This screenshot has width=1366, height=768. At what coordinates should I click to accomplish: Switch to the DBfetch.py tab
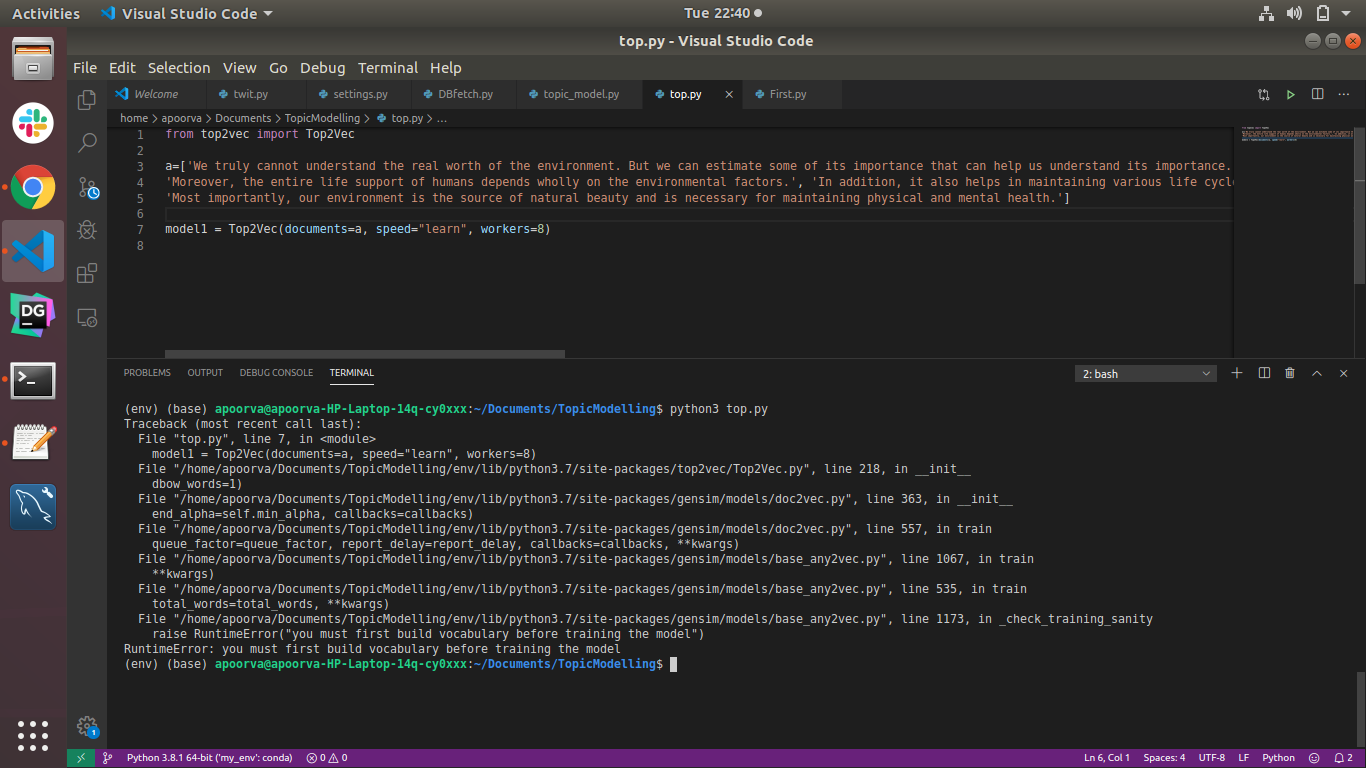(x=464, y=94)
